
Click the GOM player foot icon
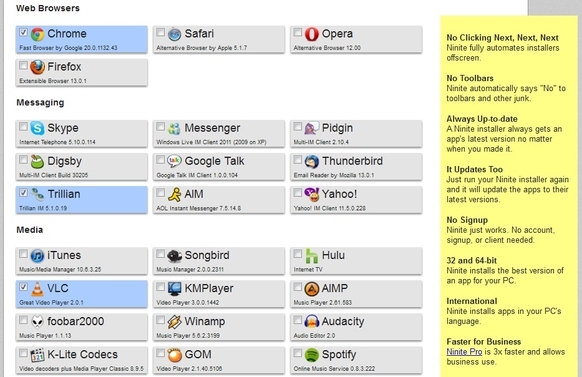(x=174, y=355)
